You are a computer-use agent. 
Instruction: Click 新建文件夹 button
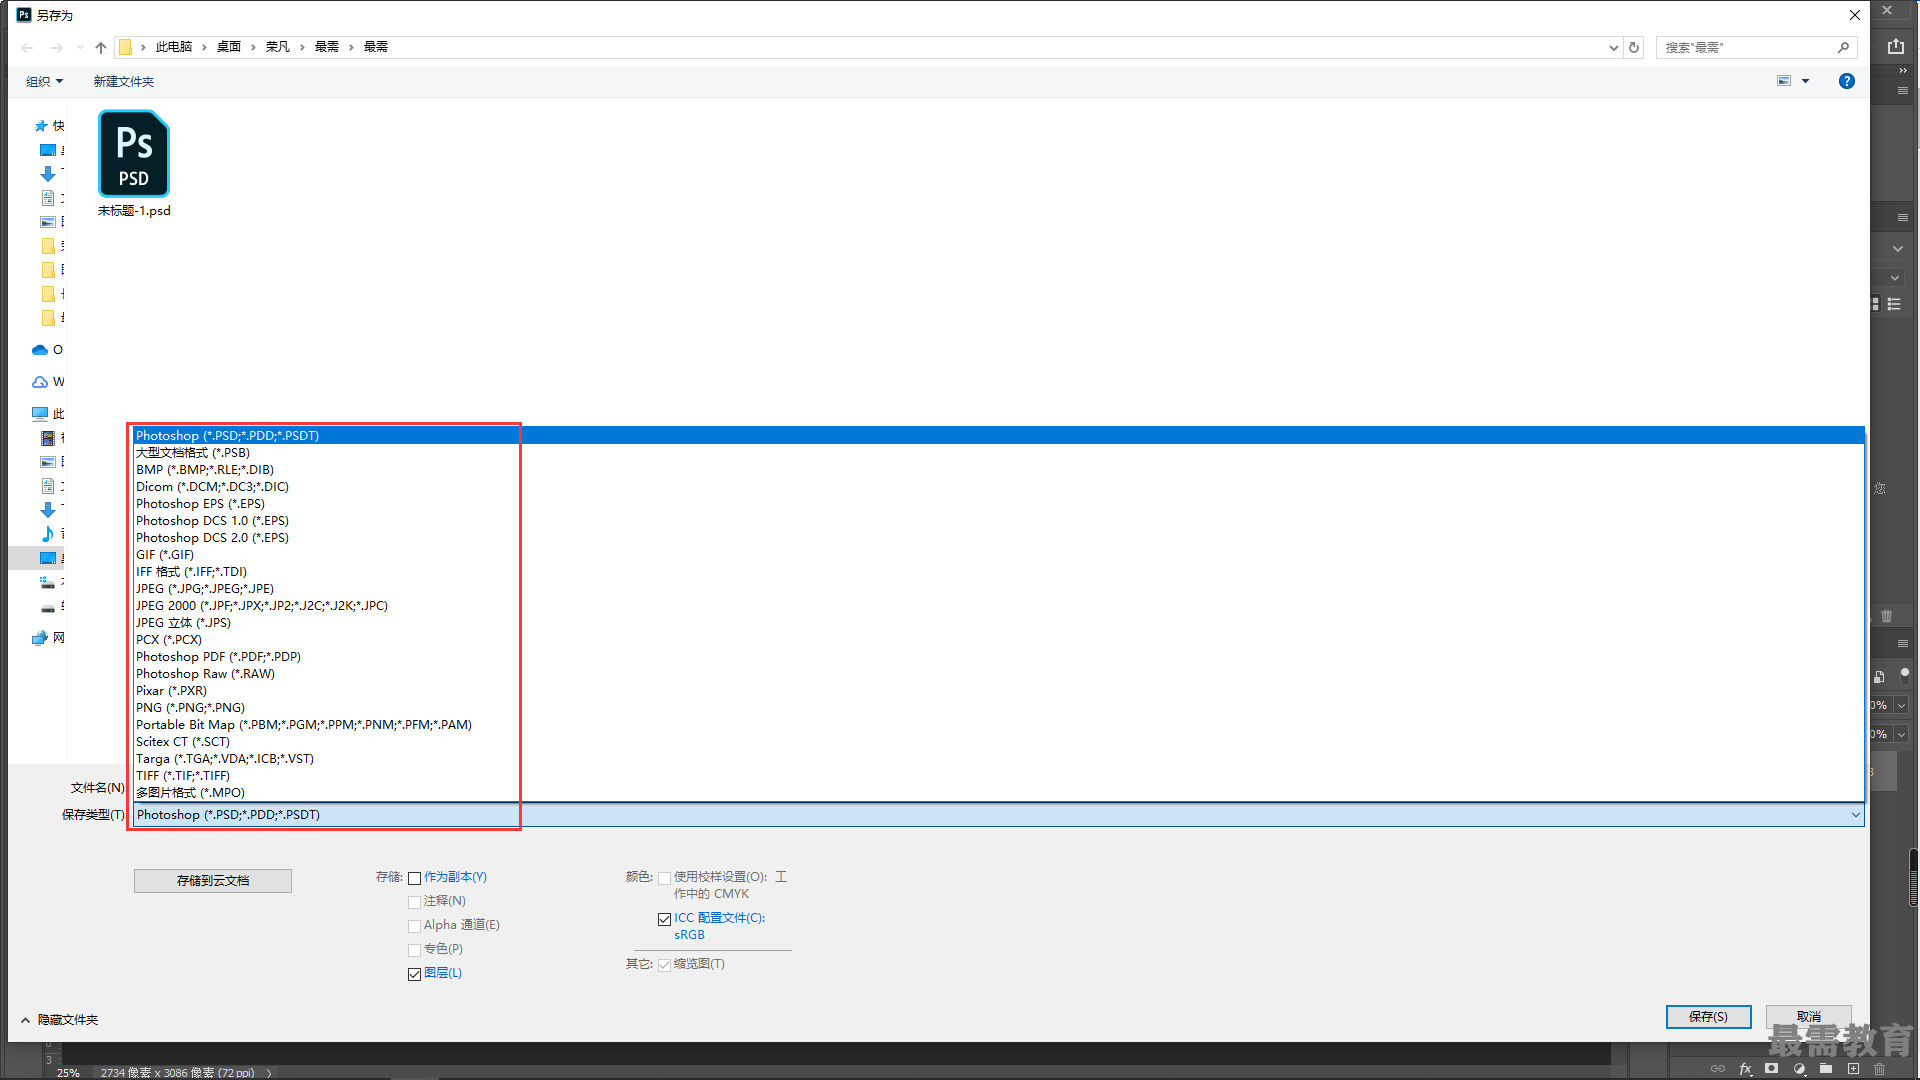click(x=124, y=82)
